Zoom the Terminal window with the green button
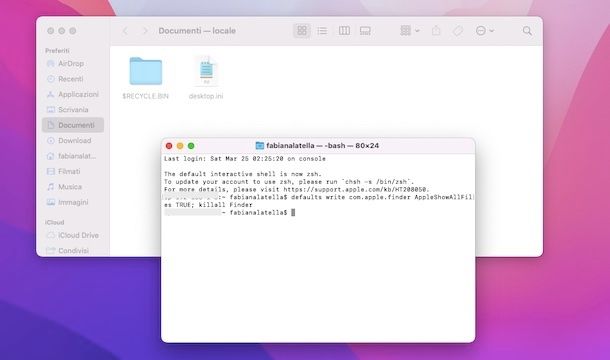 191,146
